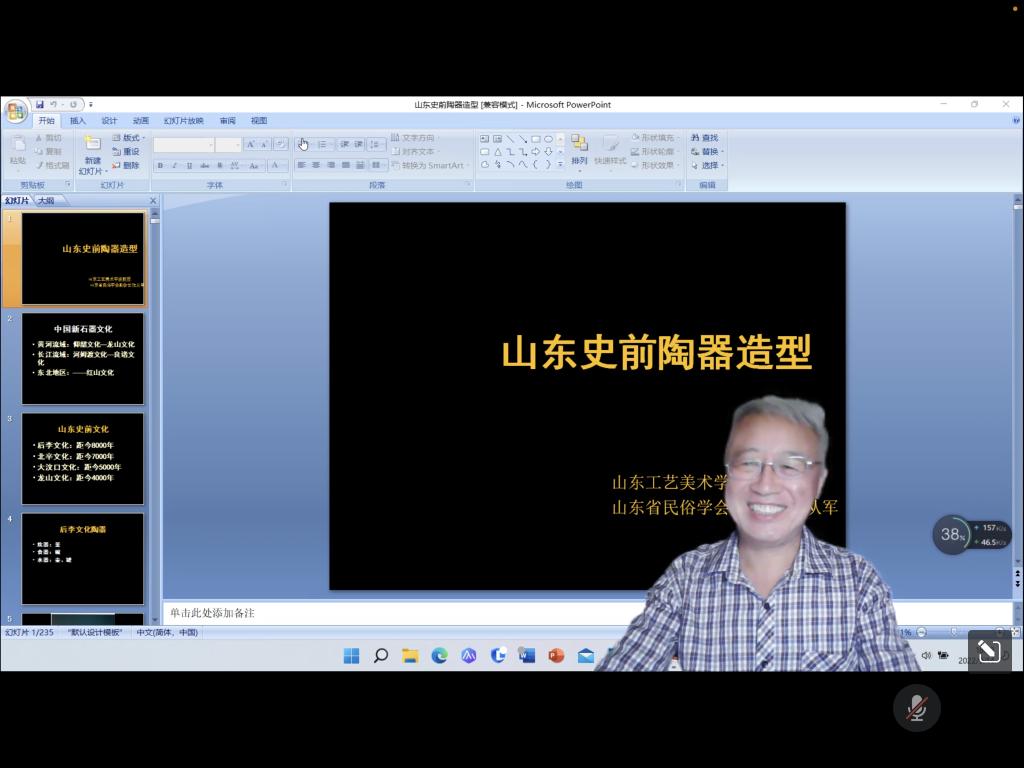The image size is (1024, 768).
Task: Click the PowerPoint help question mark icon
Action: click(1015, 121)
